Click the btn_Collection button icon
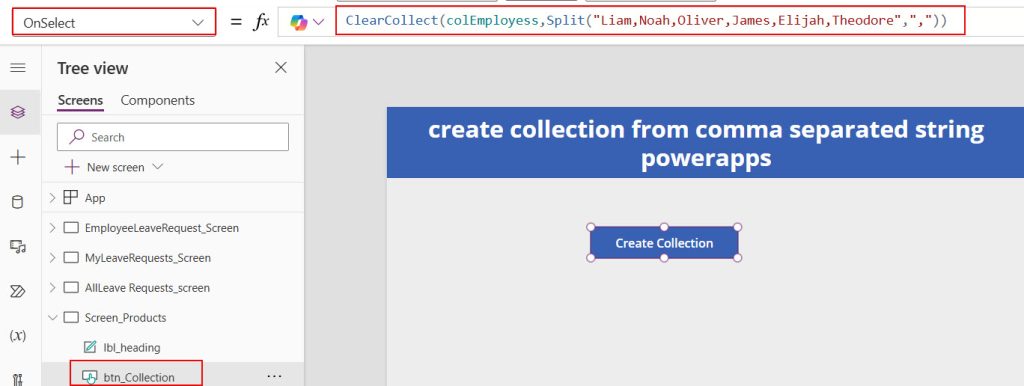Image resolution: width=1024 pixels, height=386 pixels. pyautogui.click(x=89, y=378)
